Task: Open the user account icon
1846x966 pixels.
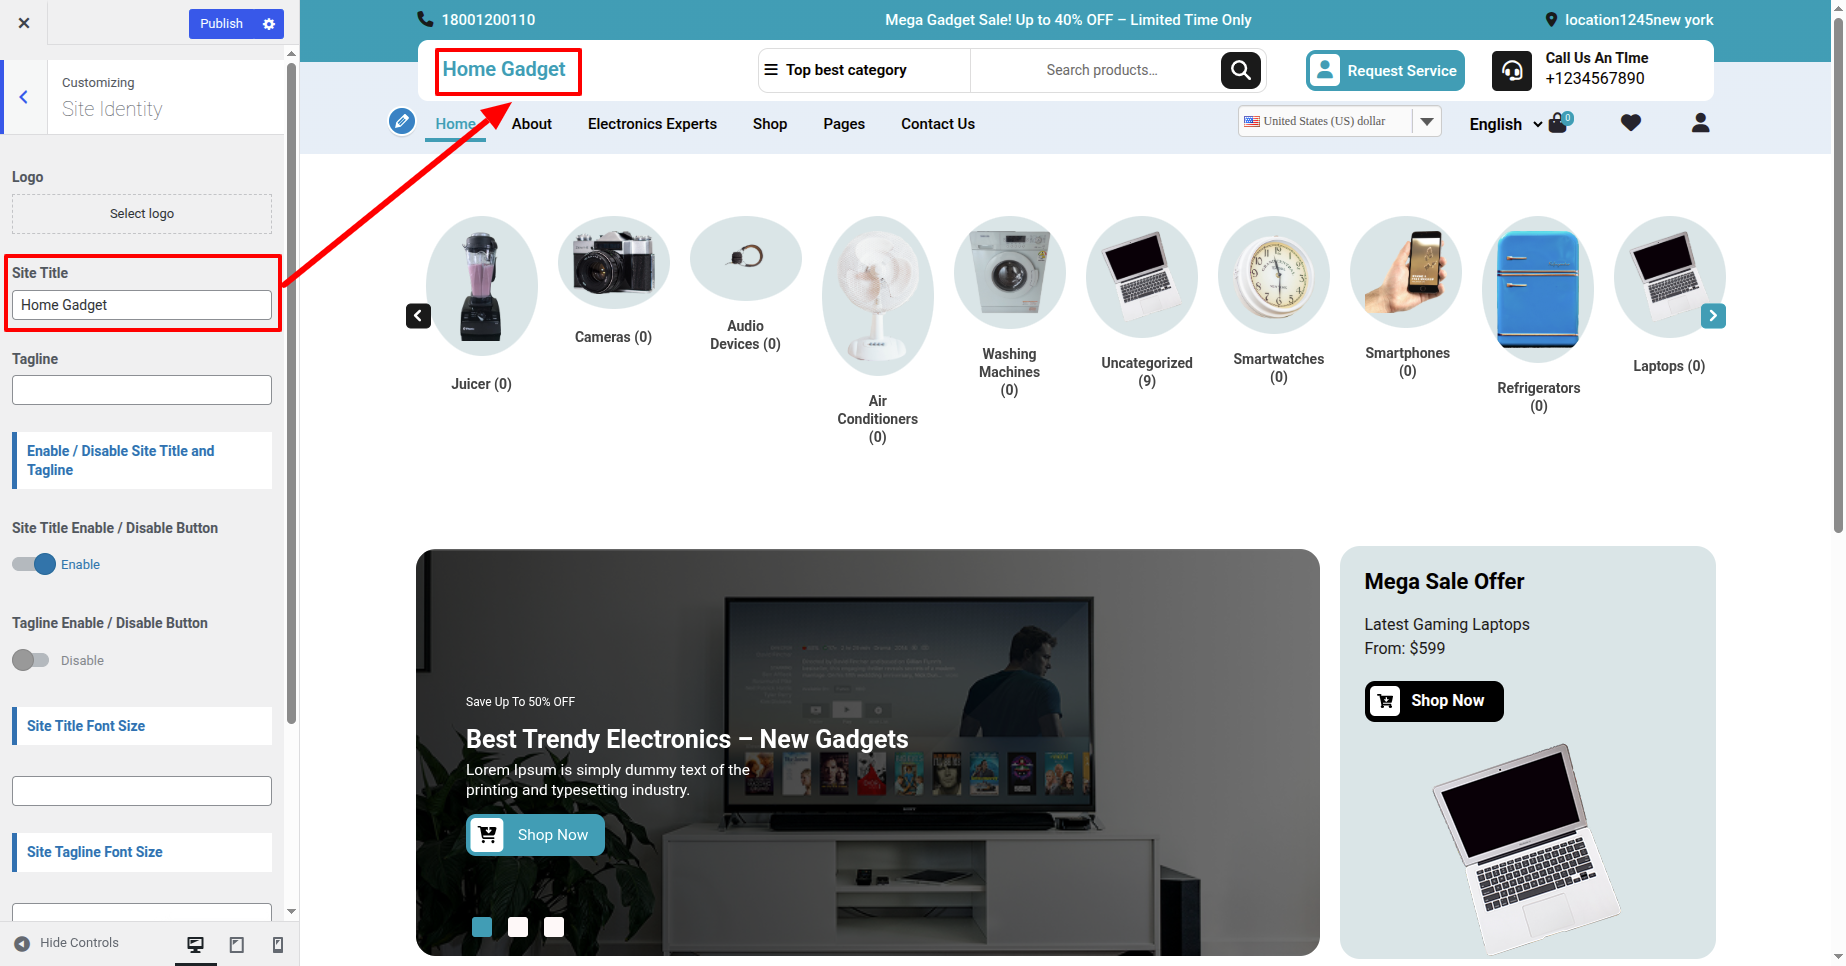Action: pyautogui.click(x=1700, y=123)
